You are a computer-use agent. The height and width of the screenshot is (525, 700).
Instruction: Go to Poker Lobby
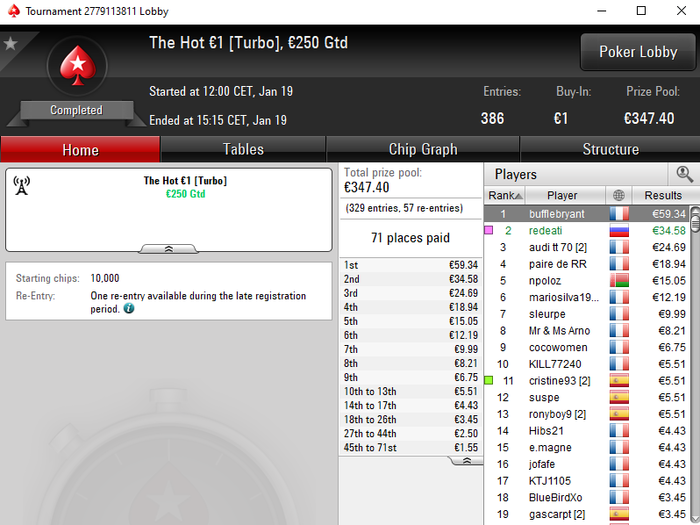(638, 52)
